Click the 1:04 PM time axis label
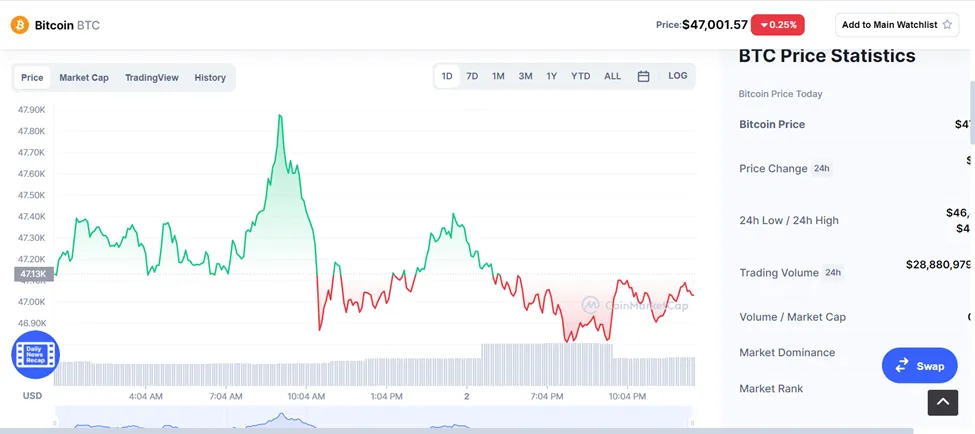975x434 pixels. tap(387, 396)
